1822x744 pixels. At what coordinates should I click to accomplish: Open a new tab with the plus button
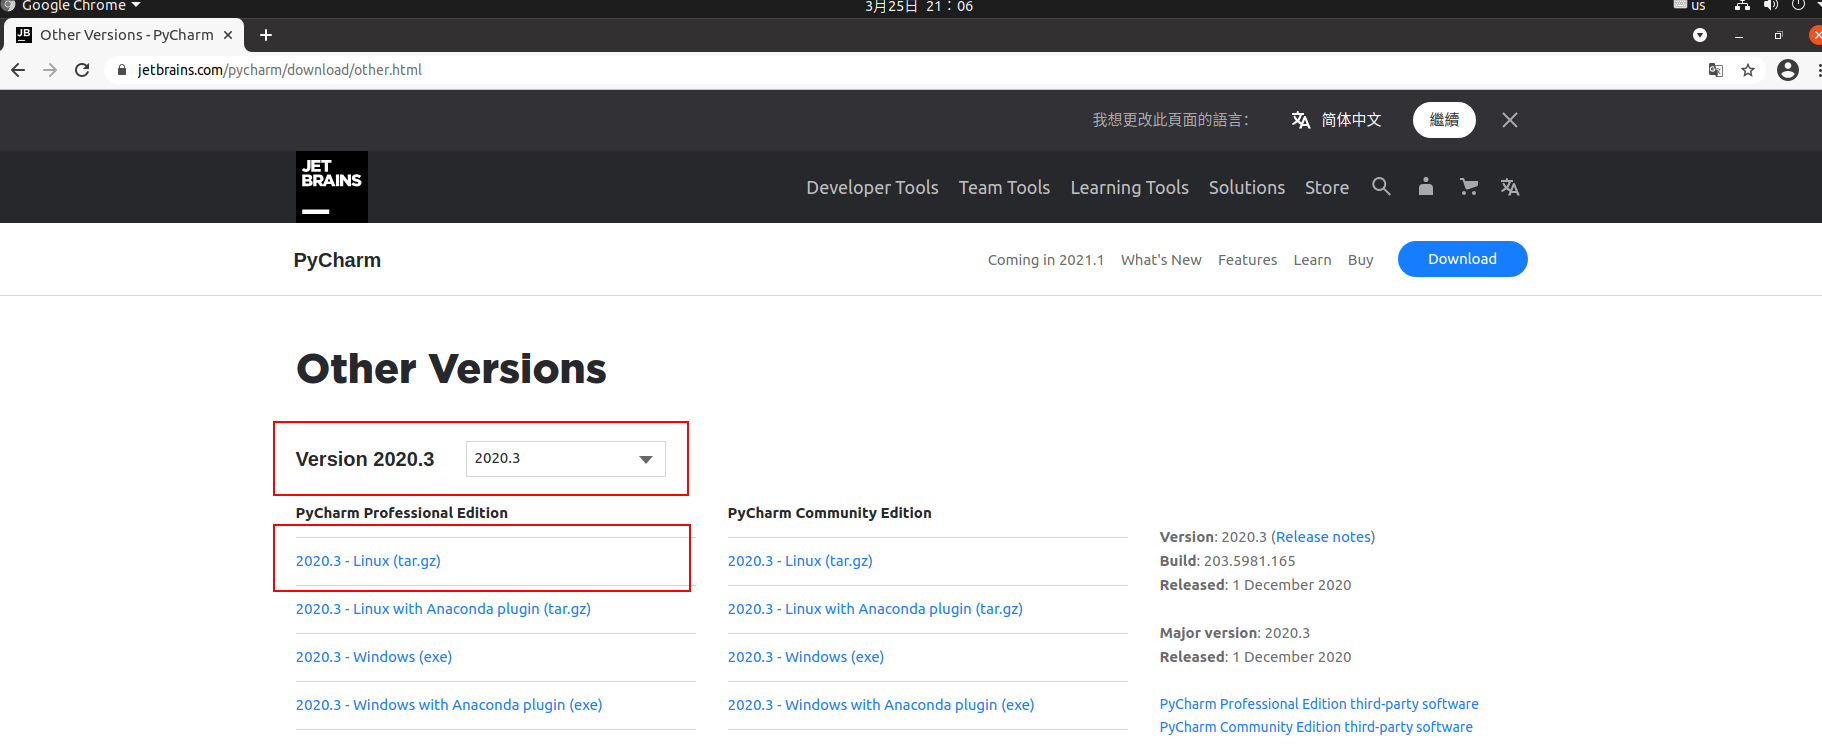click(x=266, y=35)
